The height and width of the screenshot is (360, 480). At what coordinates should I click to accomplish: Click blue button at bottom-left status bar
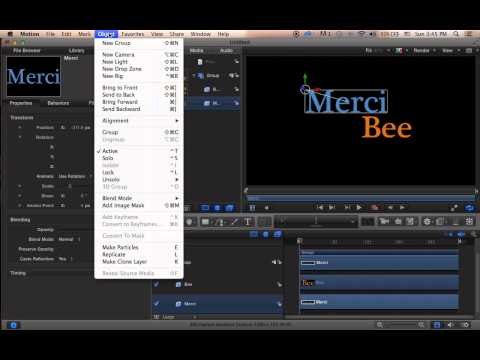13,325
